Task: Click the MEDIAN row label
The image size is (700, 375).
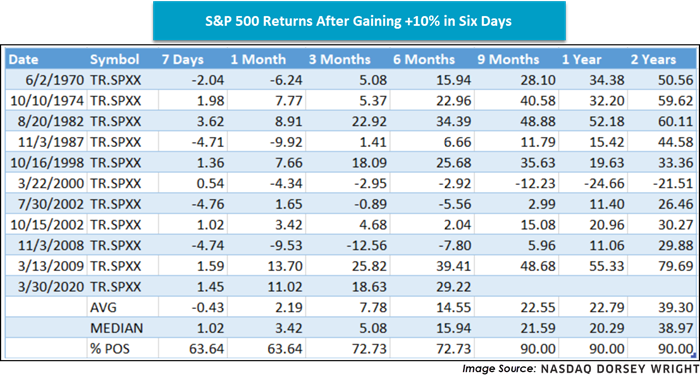Action: pyautogui.click(x=117, y=328)
